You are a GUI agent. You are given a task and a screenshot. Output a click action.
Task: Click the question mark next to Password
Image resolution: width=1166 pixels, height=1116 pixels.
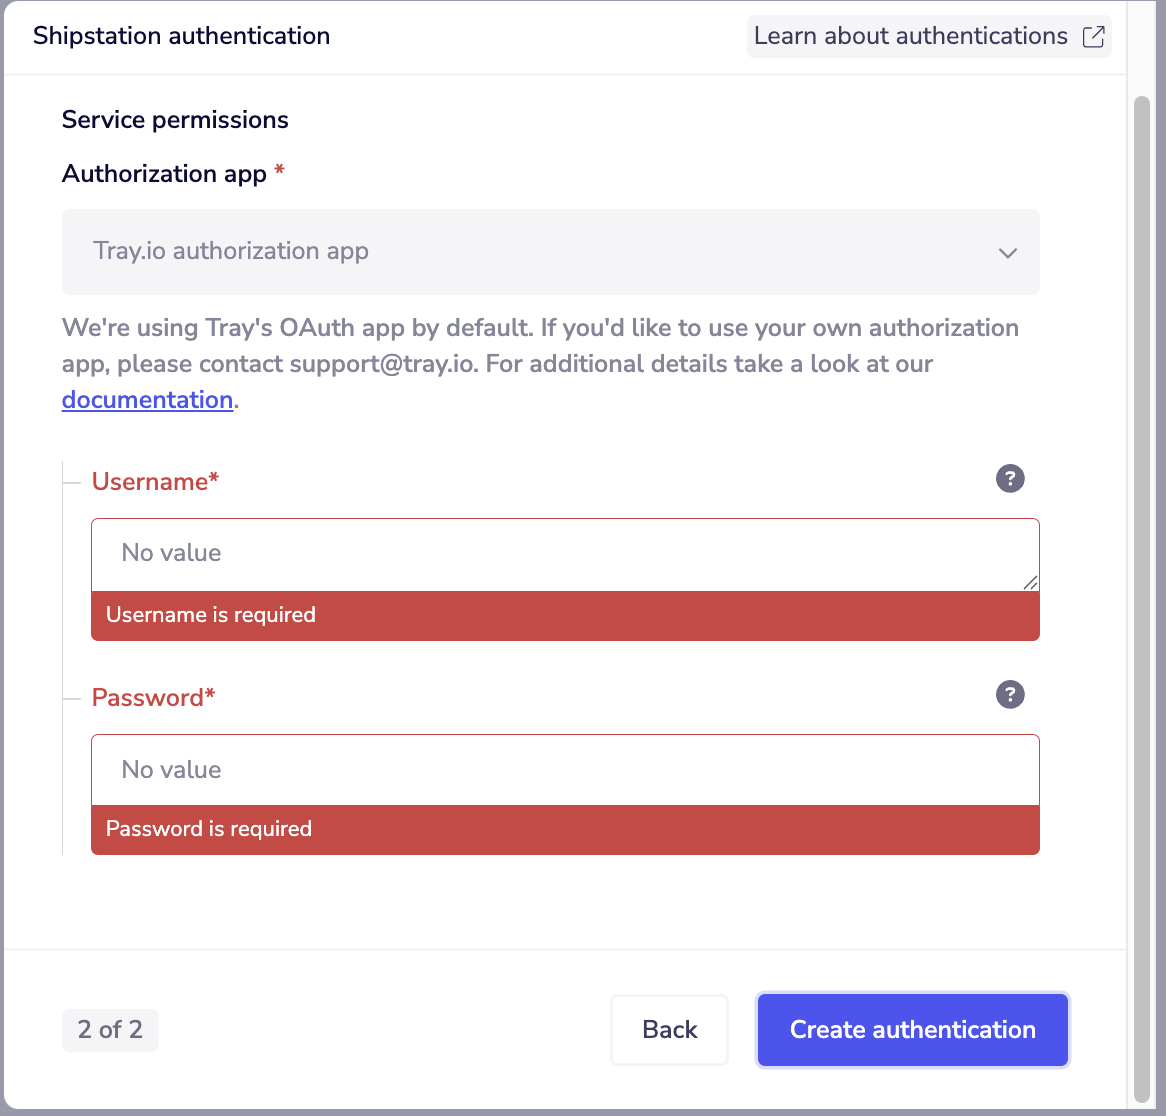(x=1010, y=694)
